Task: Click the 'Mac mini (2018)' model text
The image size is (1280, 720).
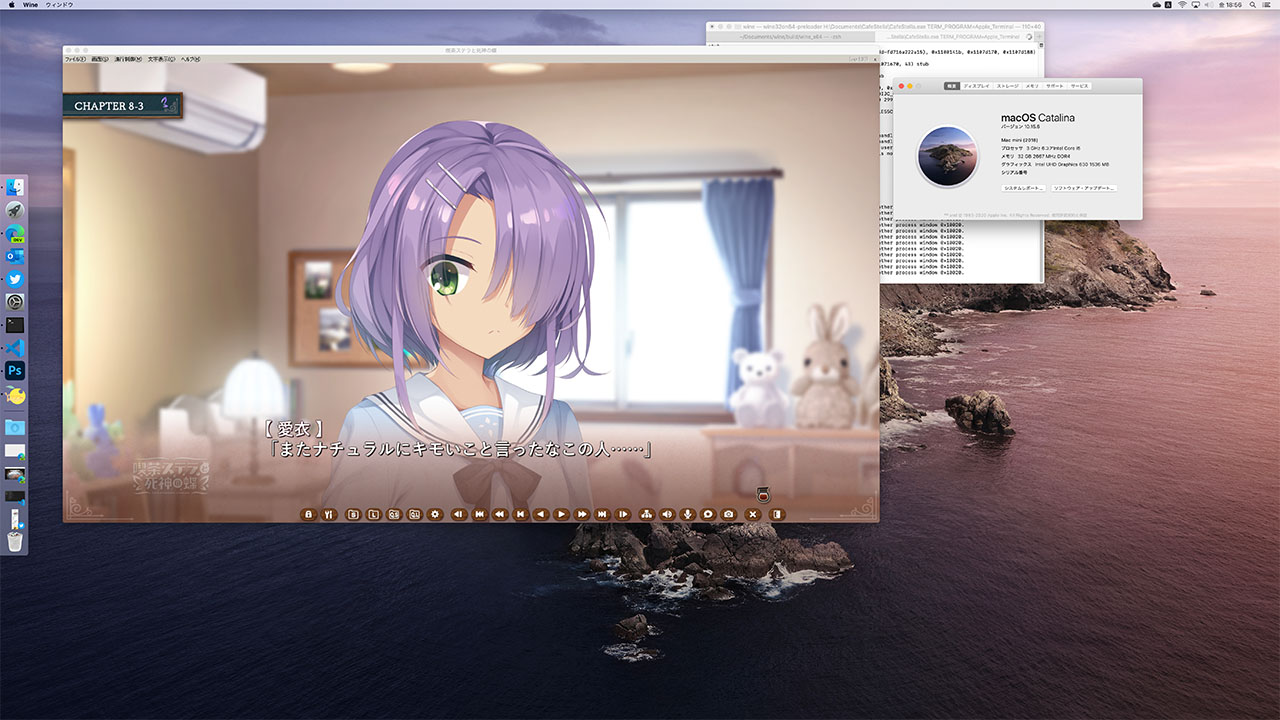Action: point(1019,140)
